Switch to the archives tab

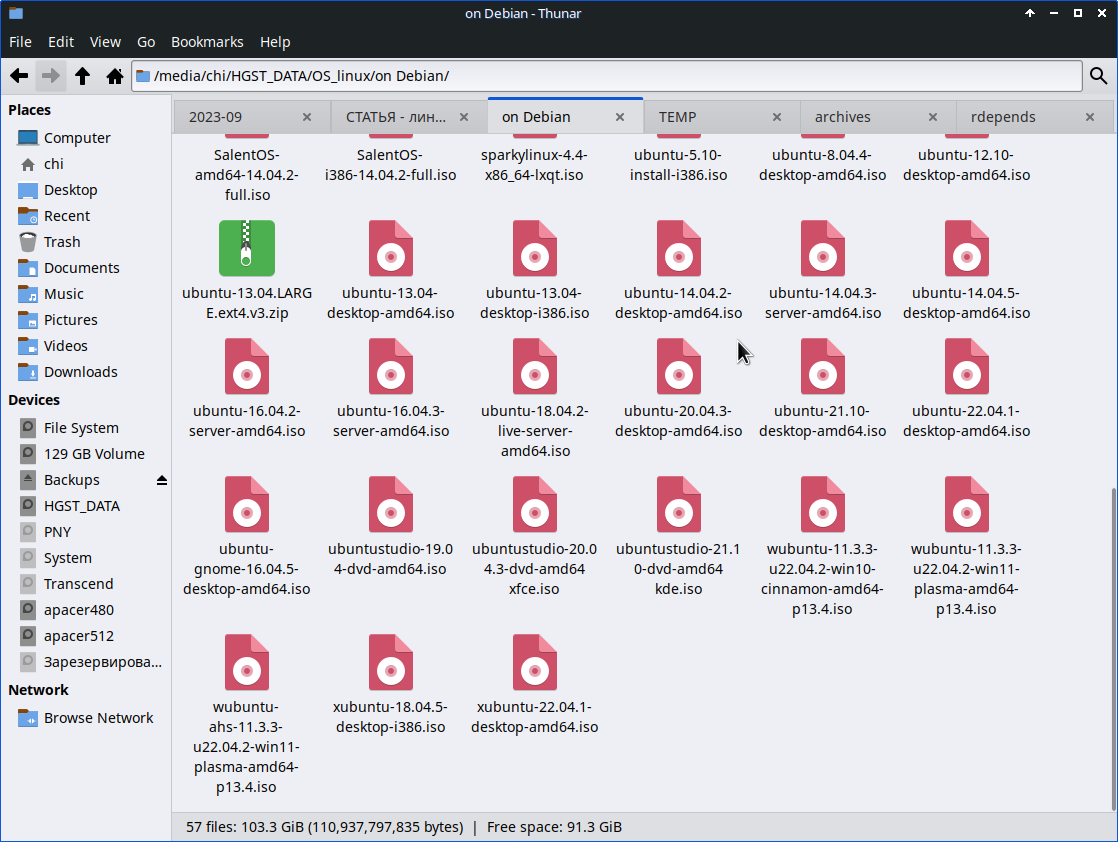[x=877, y=117]
